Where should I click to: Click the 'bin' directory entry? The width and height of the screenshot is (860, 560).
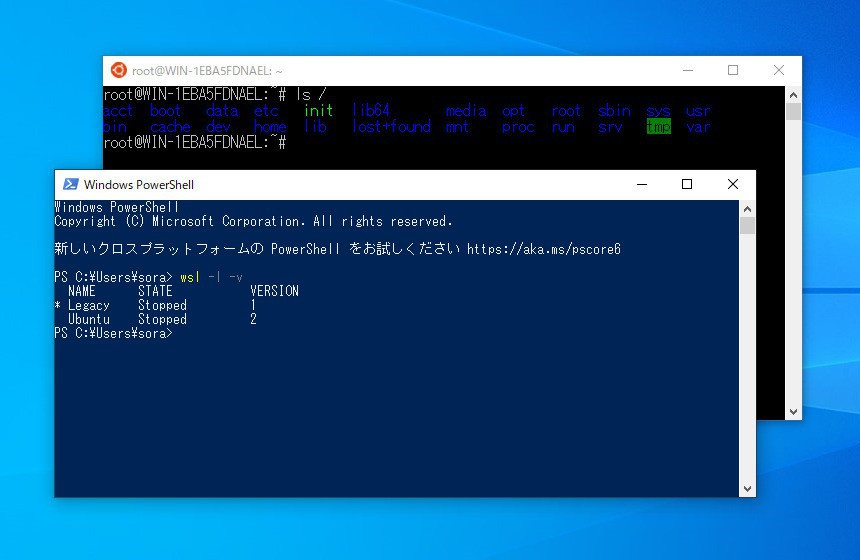click(115, 127)
